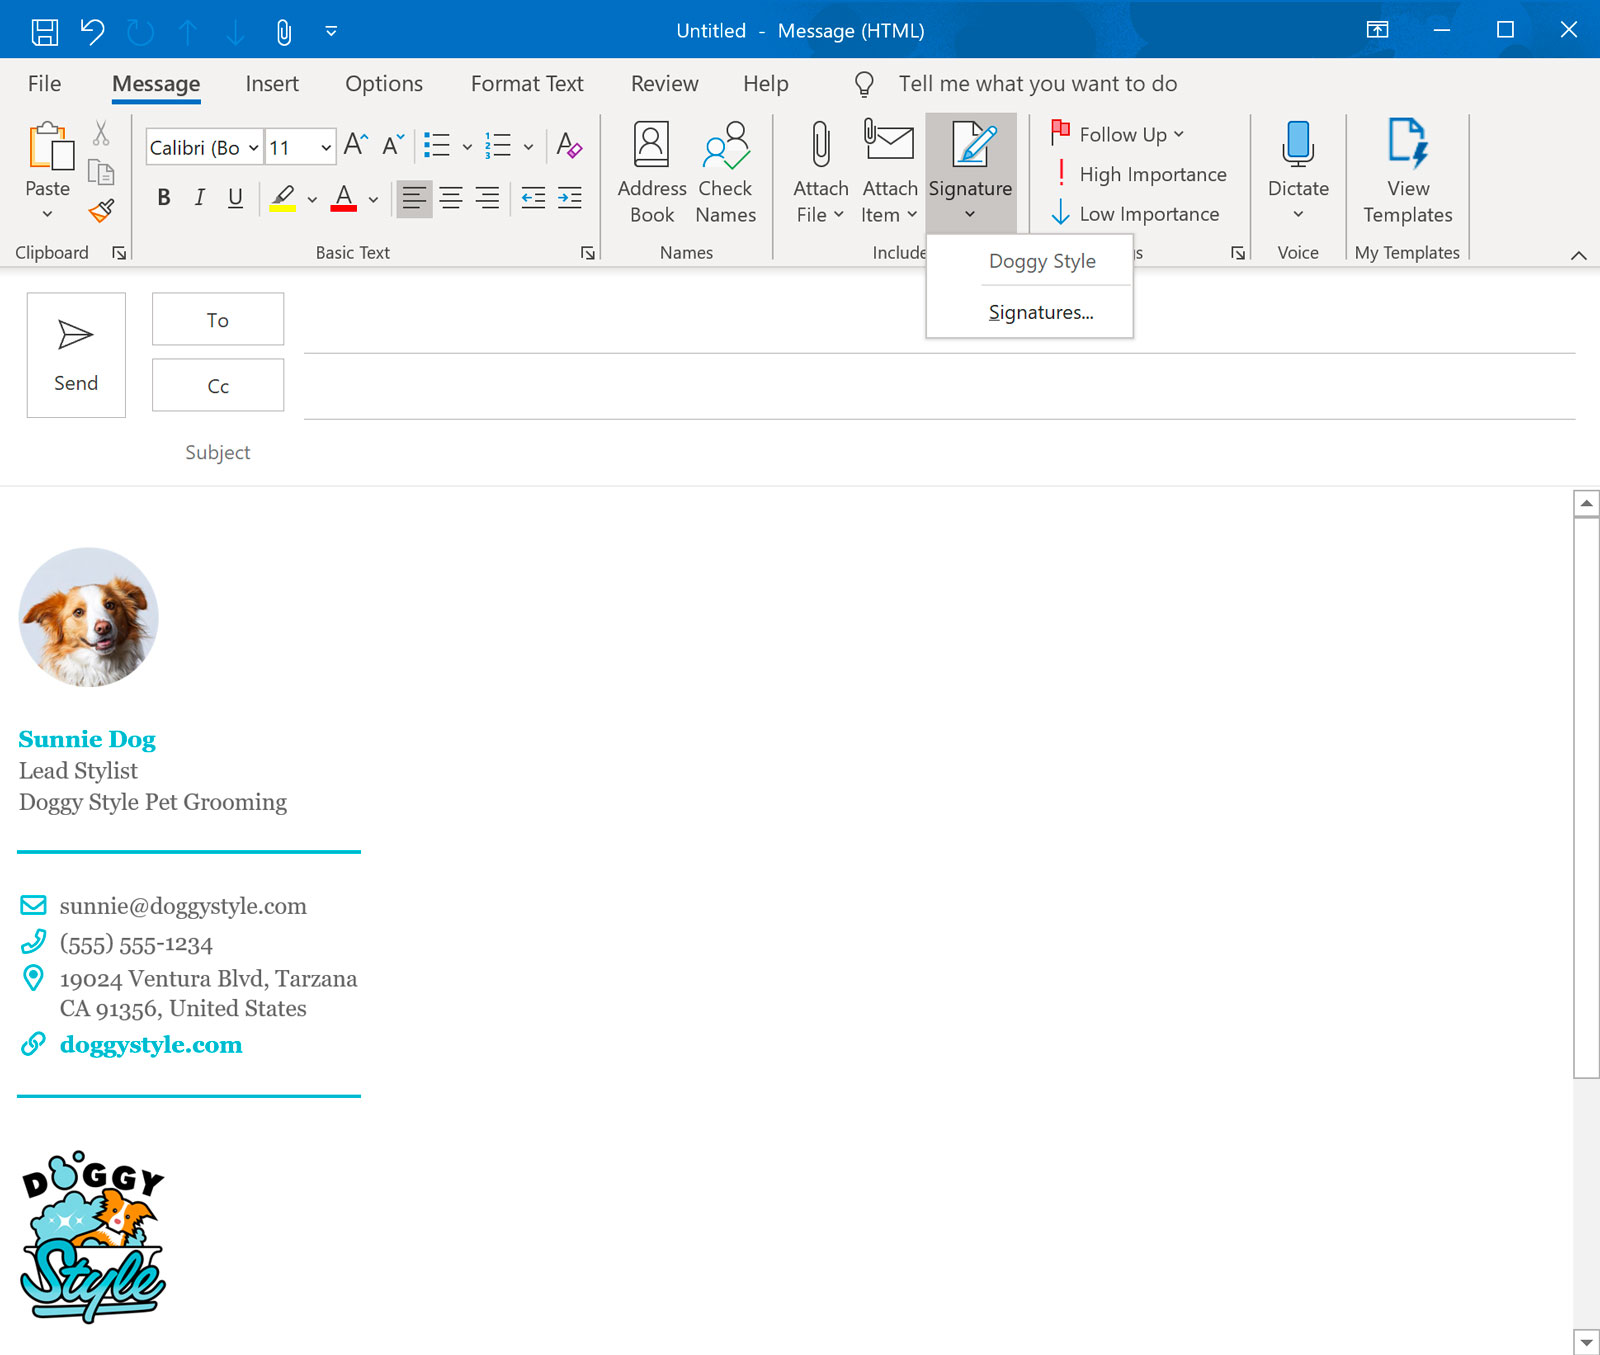Open the File tab
Screen dimensions: 1600x1355
[44, 84]
